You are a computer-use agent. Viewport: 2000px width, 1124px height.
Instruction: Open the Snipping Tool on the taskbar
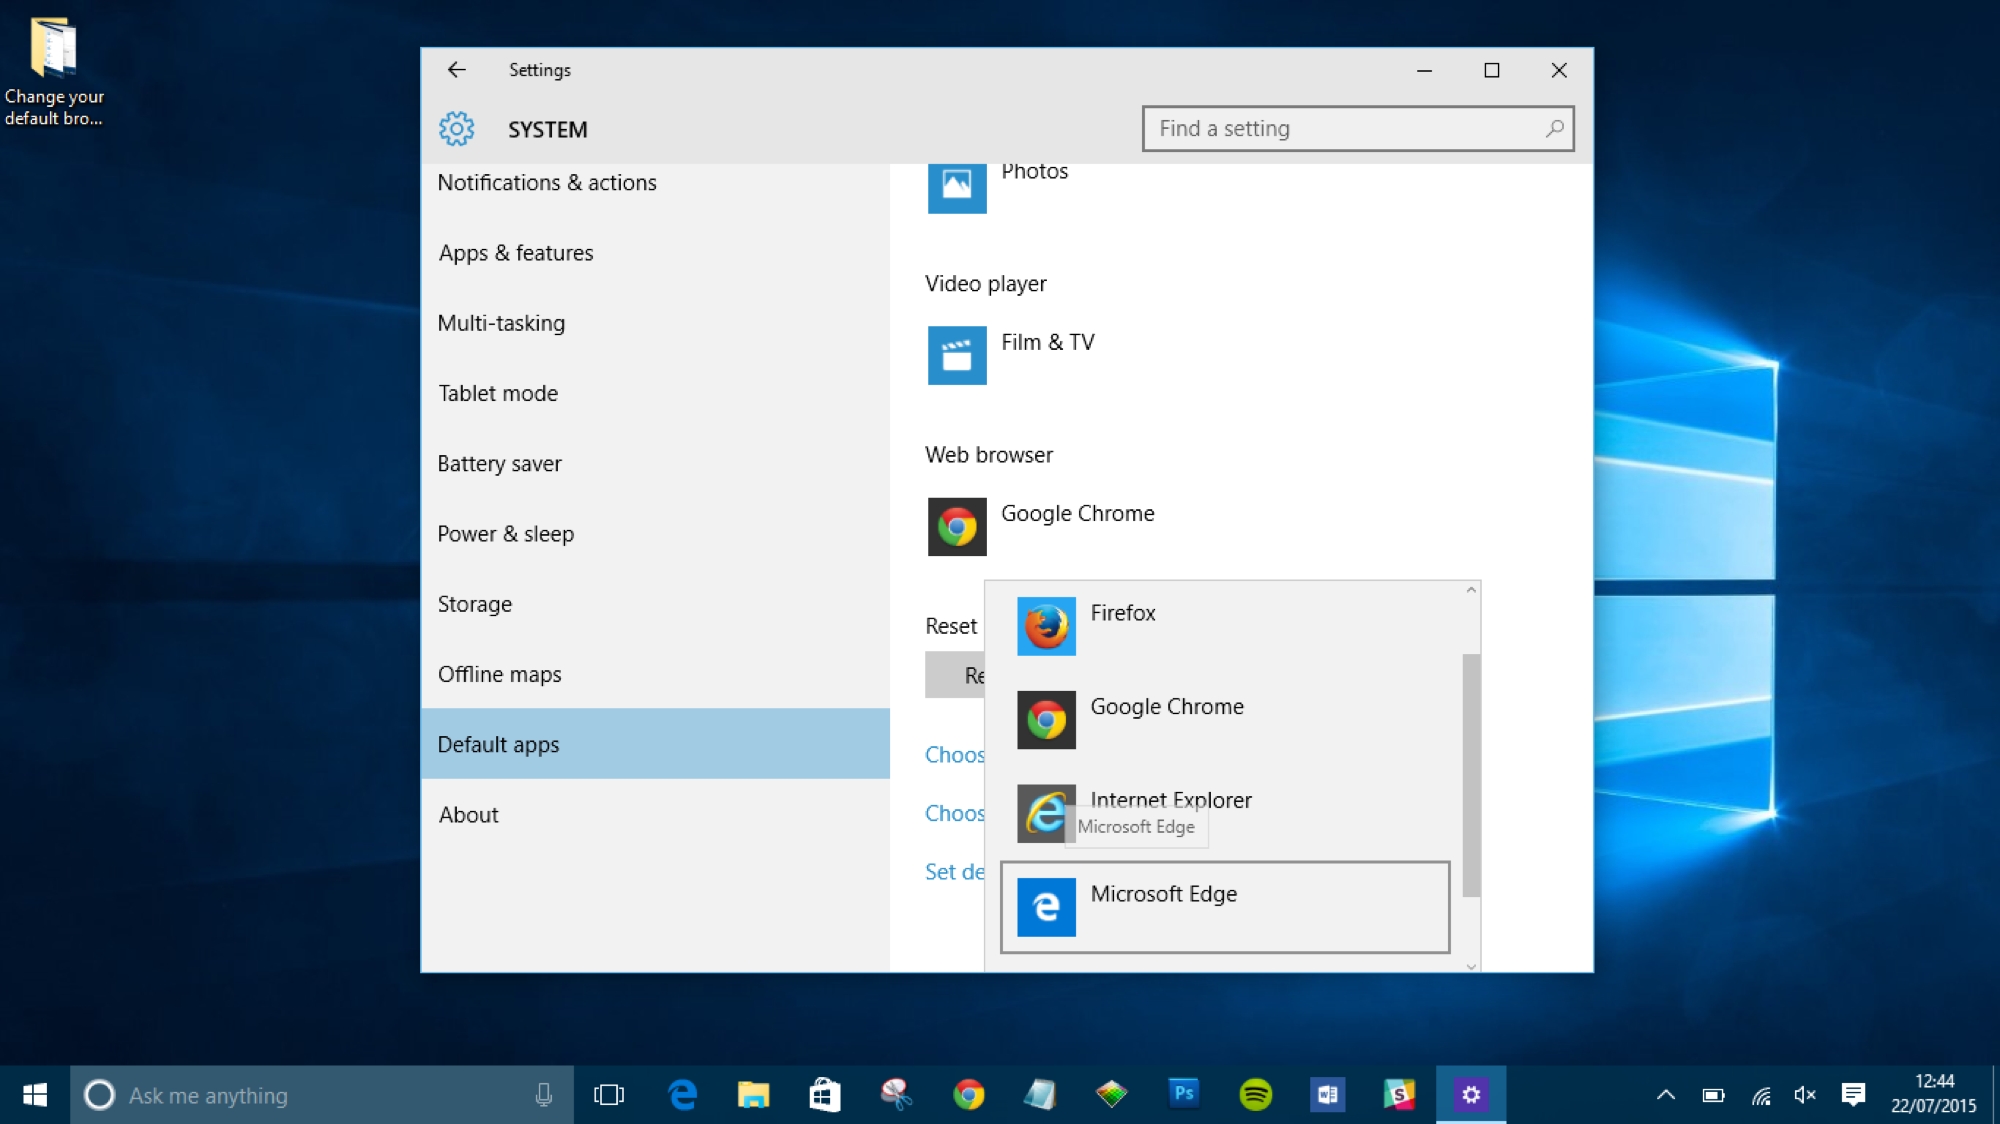(895, 1095)
